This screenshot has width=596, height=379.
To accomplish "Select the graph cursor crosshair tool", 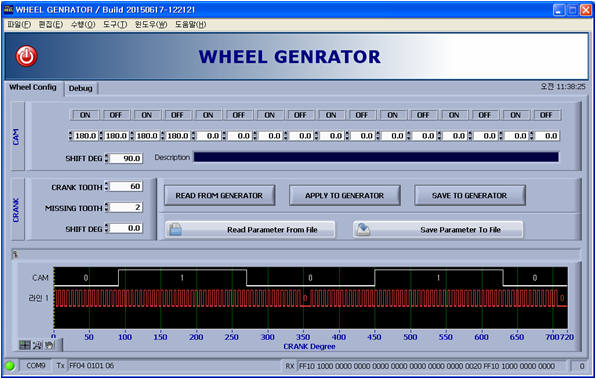I will click(25, 345).
